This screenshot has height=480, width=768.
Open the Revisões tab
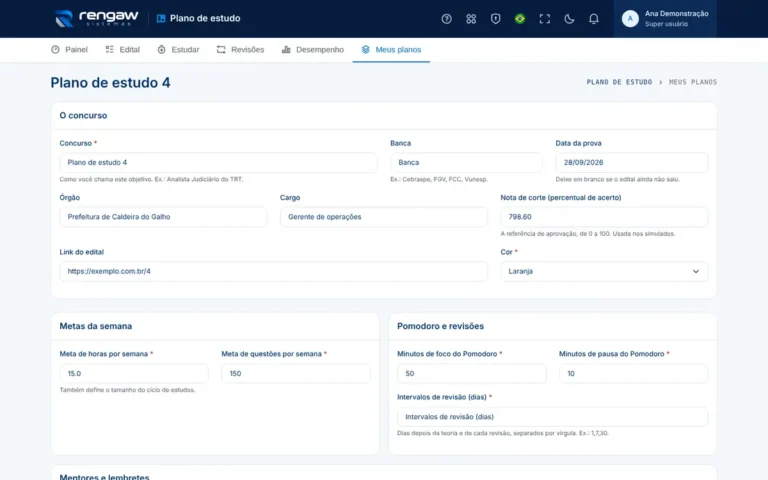[x=240, y=49]
